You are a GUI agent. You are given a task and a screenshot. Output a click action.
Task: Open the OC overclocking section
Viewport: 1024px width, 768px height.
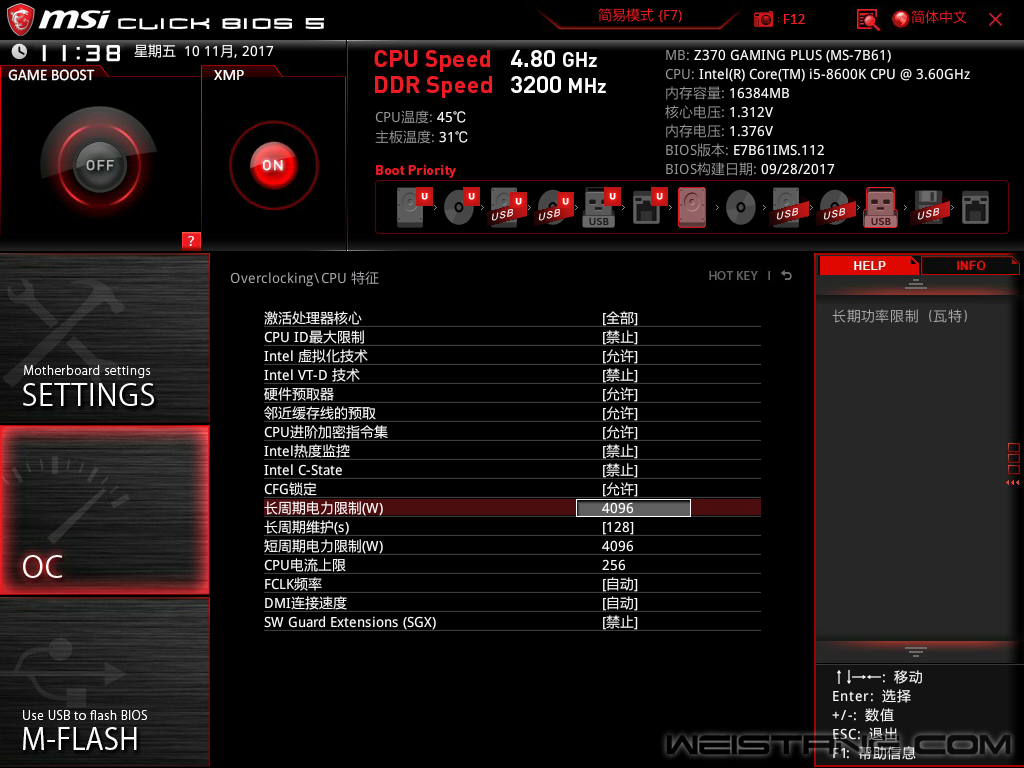104,510
